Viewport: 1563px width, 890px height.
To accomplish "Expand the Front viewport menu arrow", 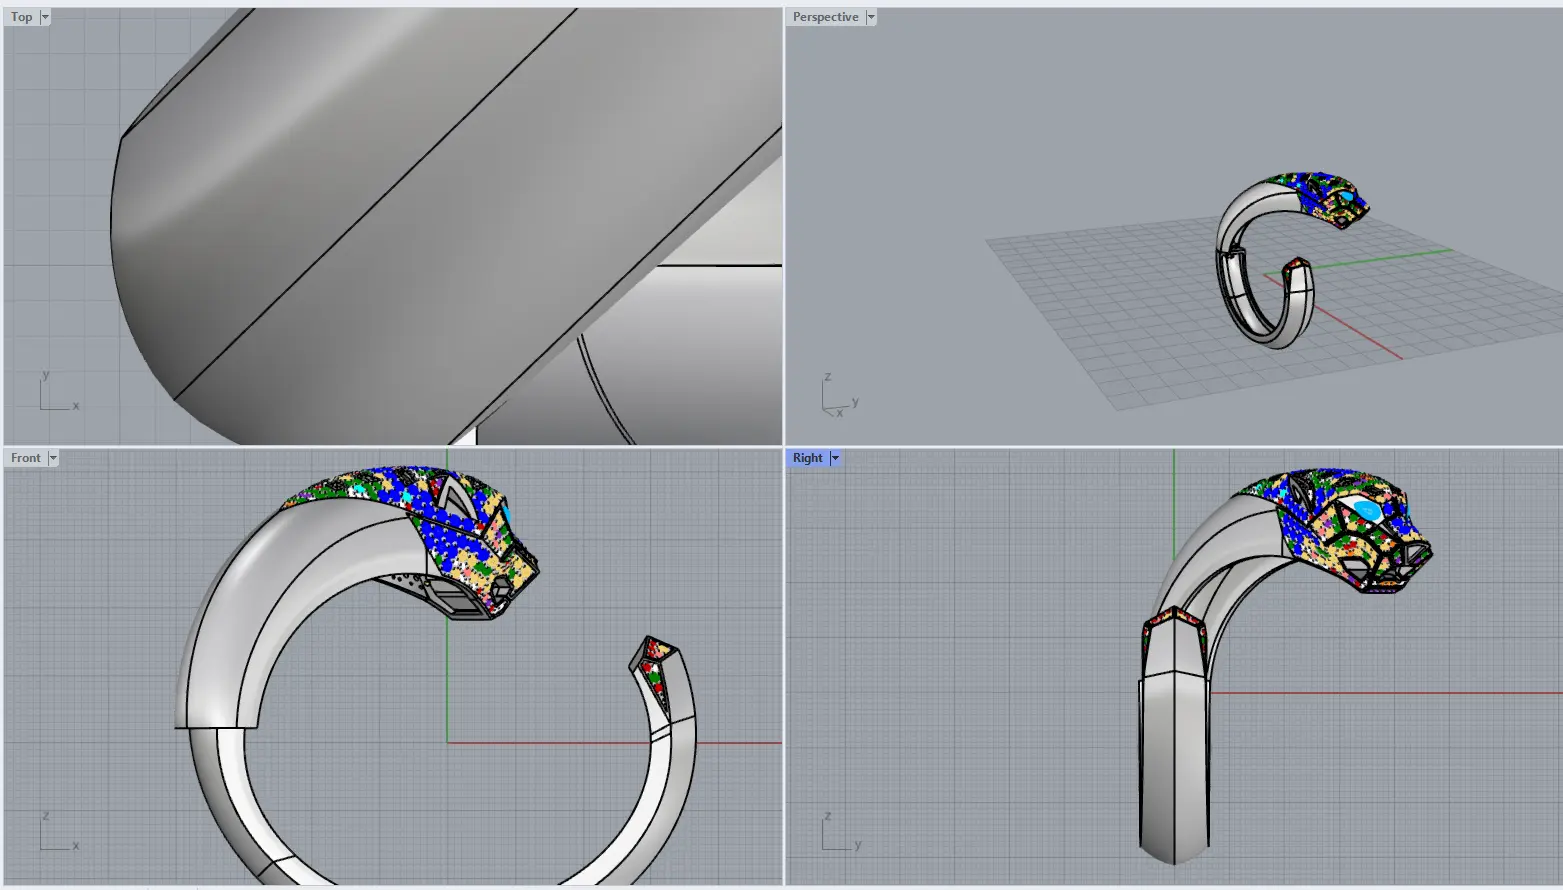I will coord(53,458).
